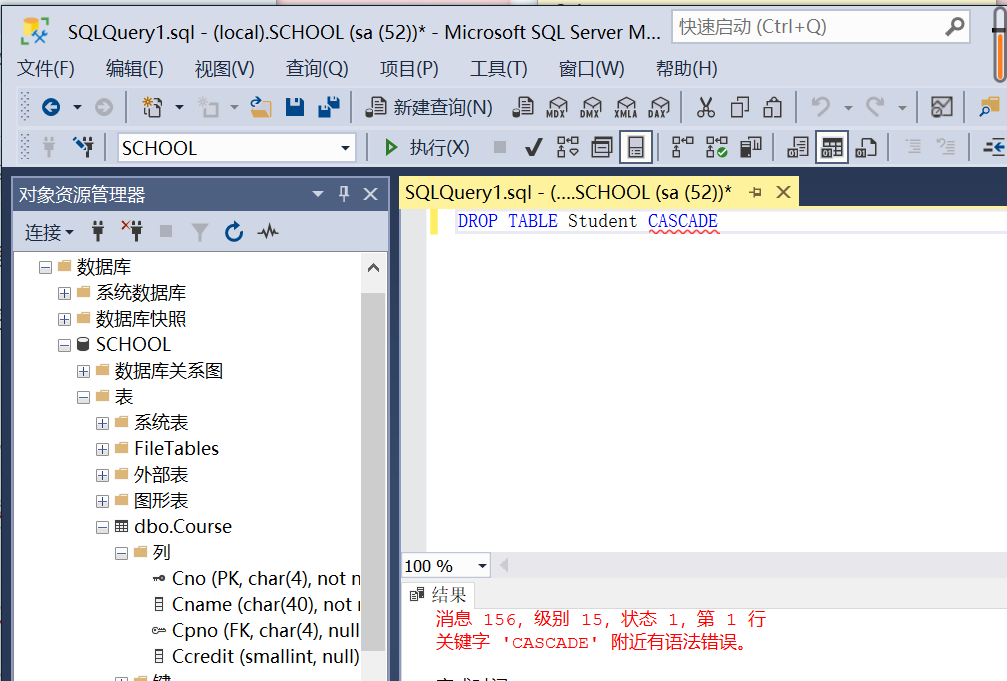This screenshot has width=1007, height=681.
Task: Click the Undo arrow icon
Action: point(821,107)
